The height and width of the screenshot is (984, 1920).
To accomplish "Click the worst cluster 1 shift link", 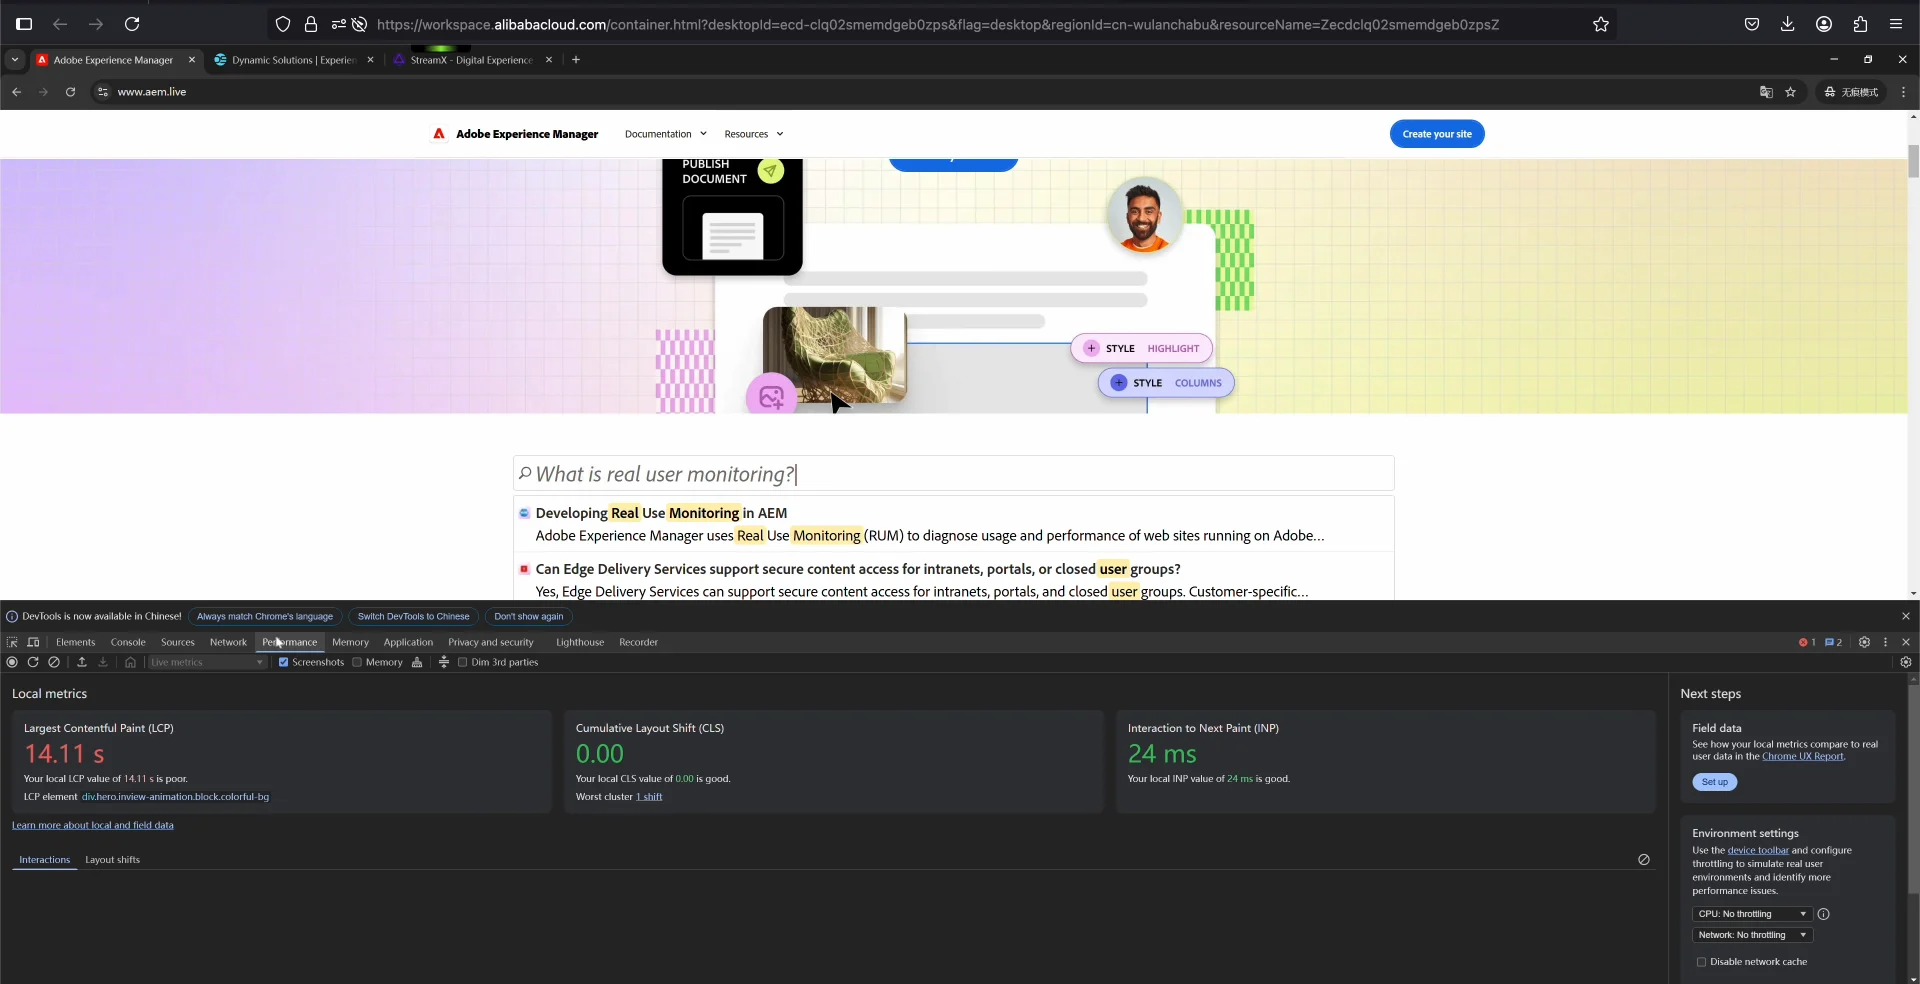I will [x=649, y=797].
